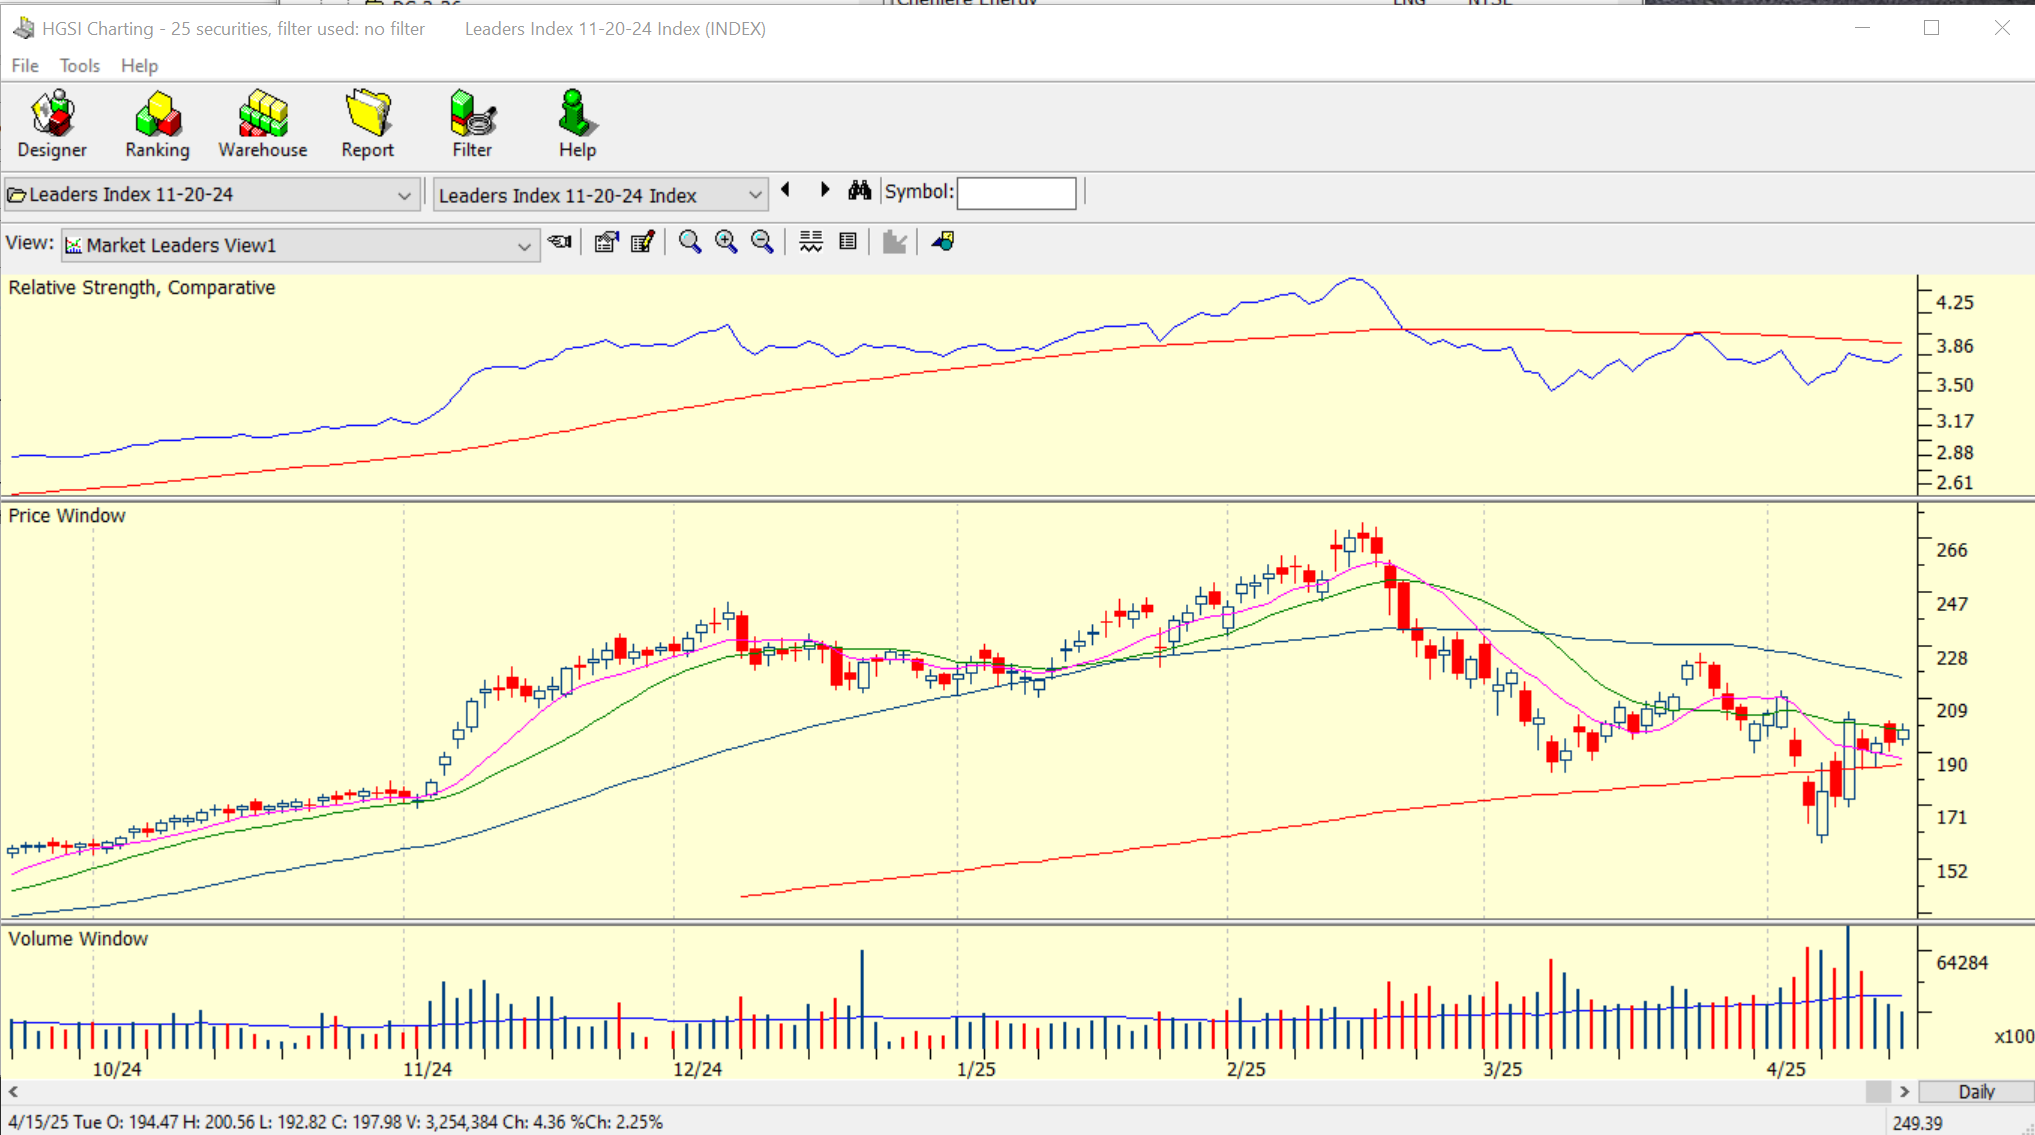Click the horizontal scrollbar left arrow

pos(13,1092)
